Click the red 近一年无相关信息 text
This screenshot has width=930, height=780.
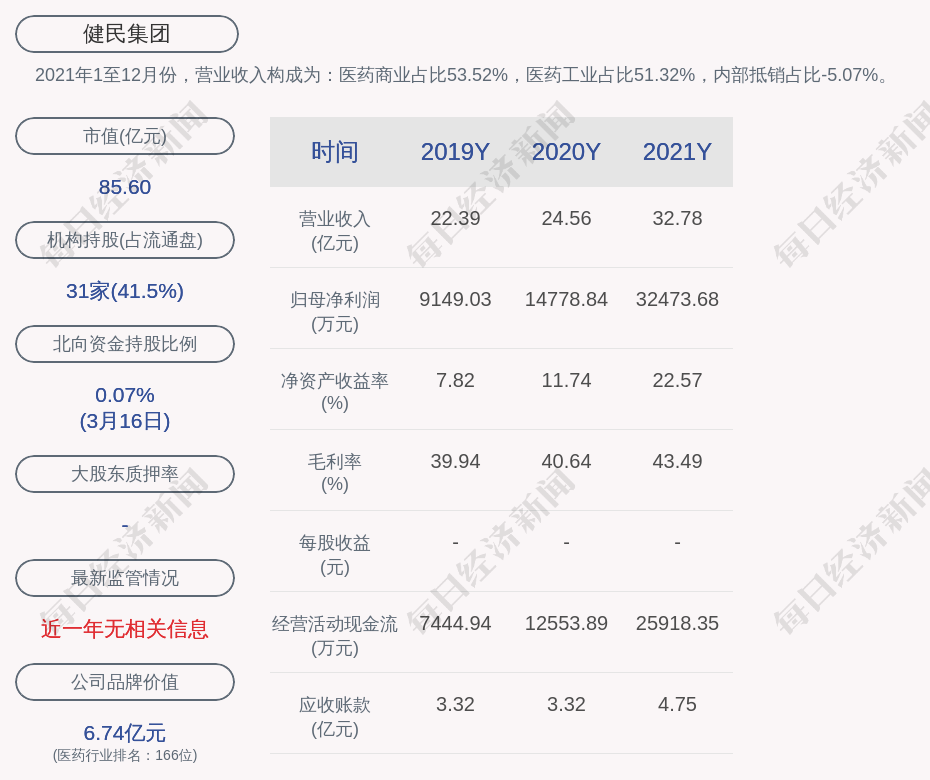[x=125, y=629]
